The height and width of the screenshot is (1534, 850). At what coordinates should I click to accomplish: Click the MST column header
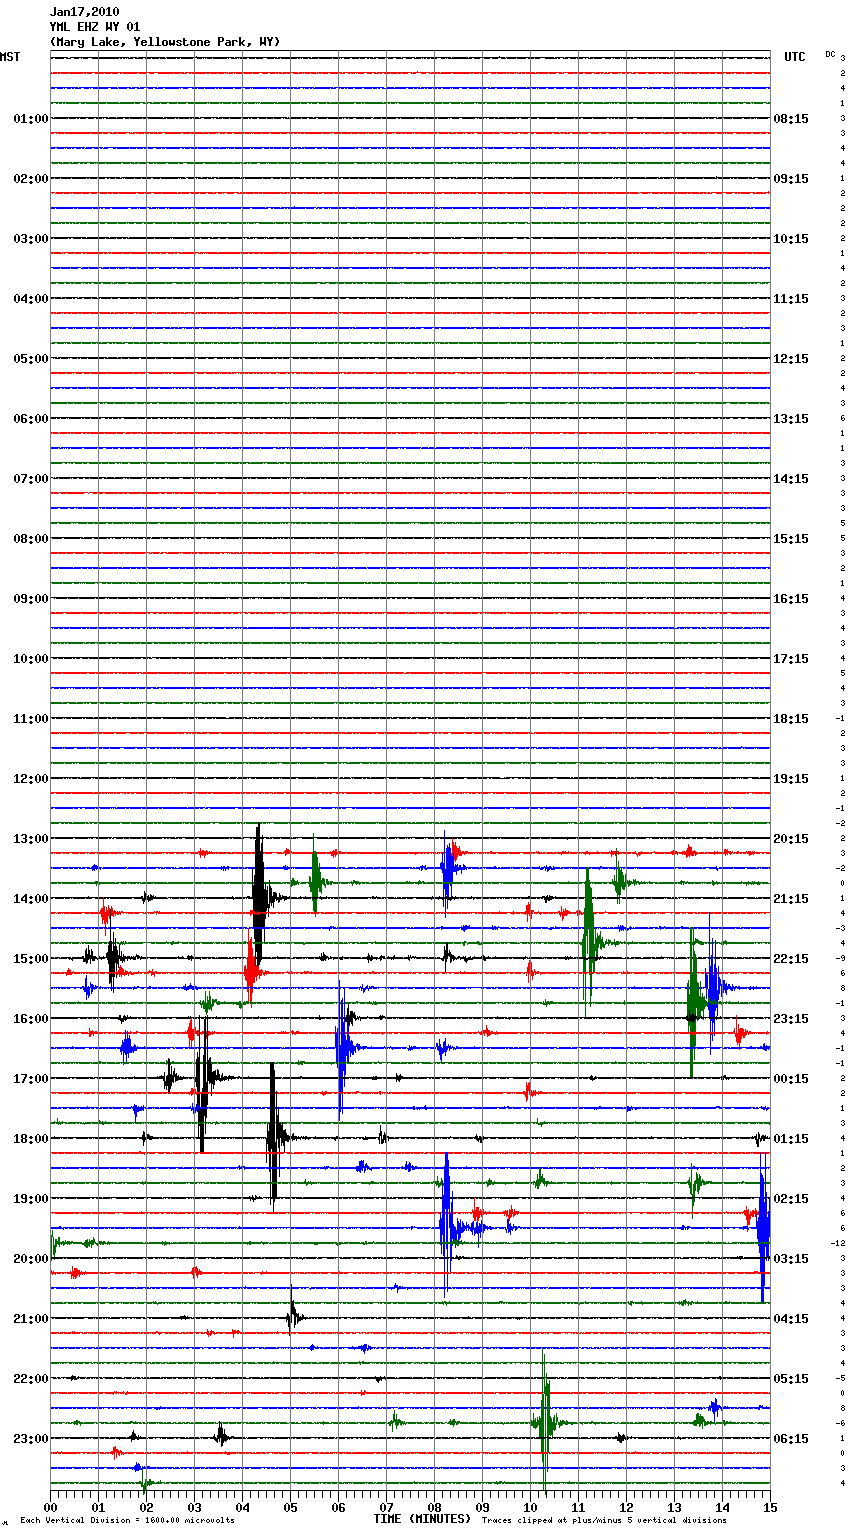[x=10, y=57]
